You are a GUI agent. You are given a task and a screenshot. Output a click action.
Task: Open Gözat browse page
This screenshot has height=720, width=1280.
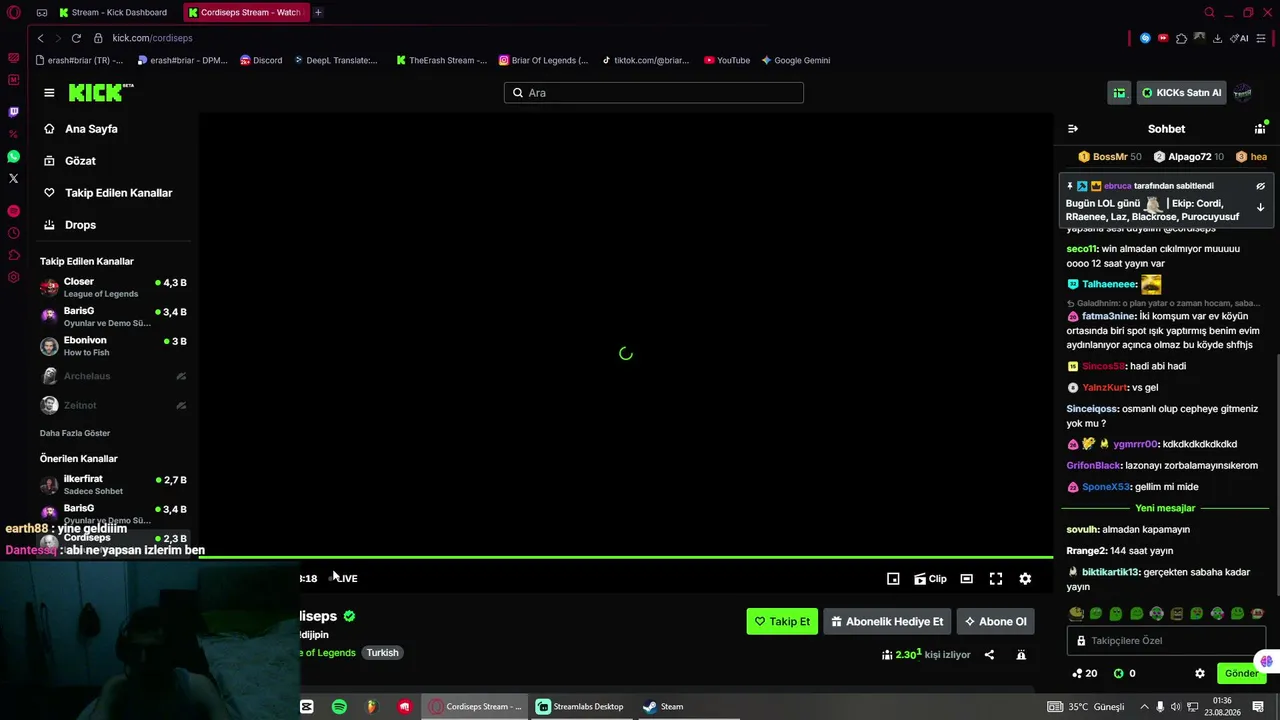[80, 161]
